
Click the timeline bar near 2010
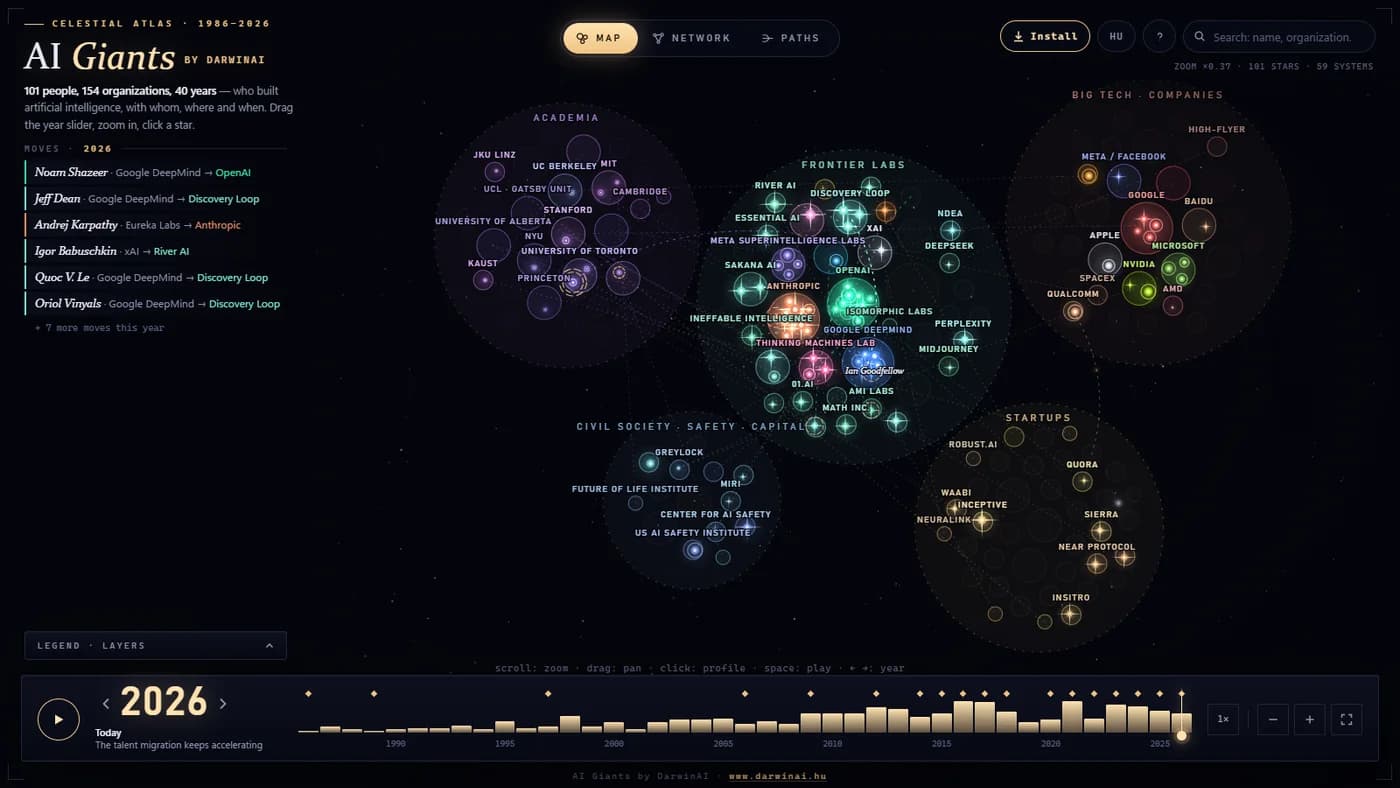pyautogui.click(x=832, y=723)
